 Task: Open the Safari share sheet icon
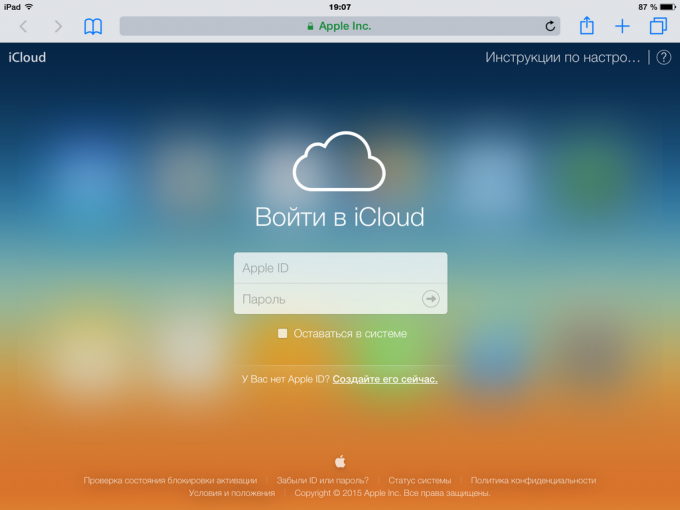(587, 26)
